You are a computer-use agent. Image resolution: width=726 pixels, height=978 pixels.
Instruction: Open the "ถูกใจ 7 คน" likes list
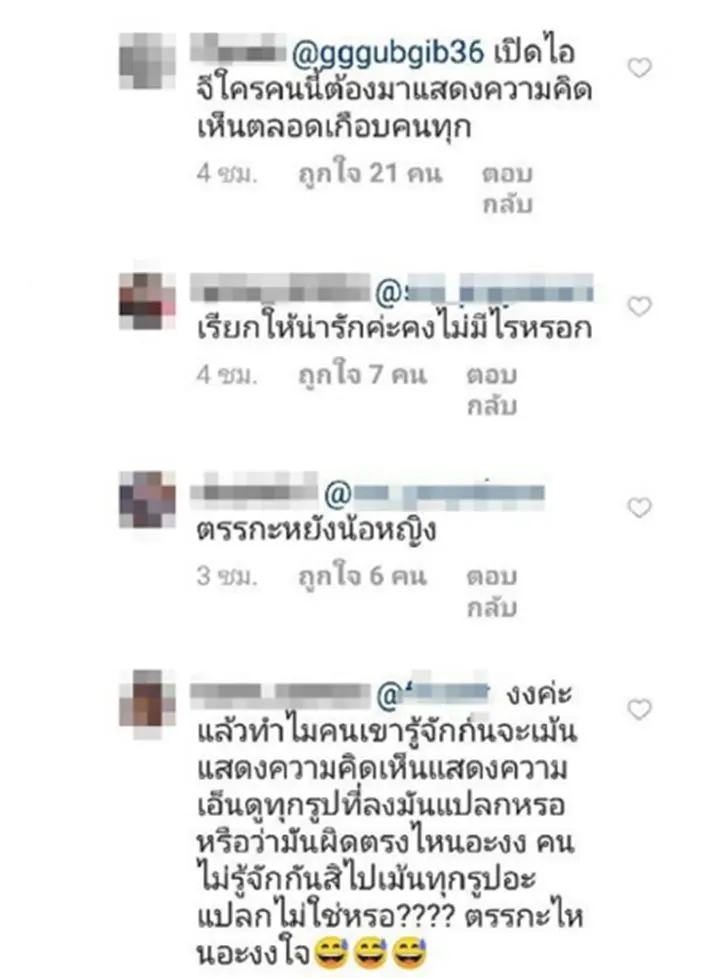click(x=362, y=375)
